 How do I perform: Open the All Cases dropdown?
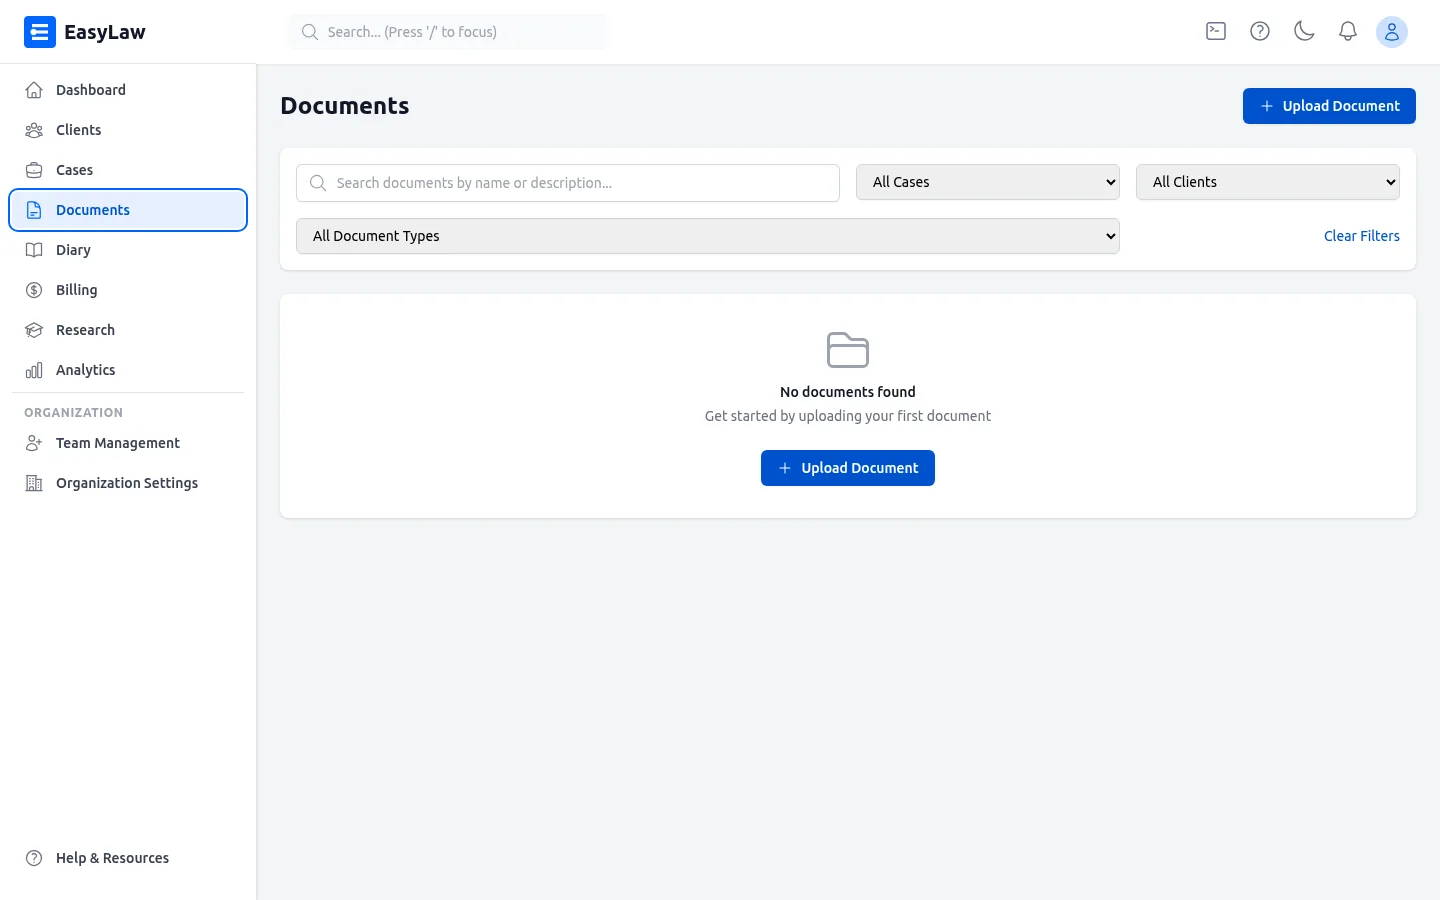point(987,182)
